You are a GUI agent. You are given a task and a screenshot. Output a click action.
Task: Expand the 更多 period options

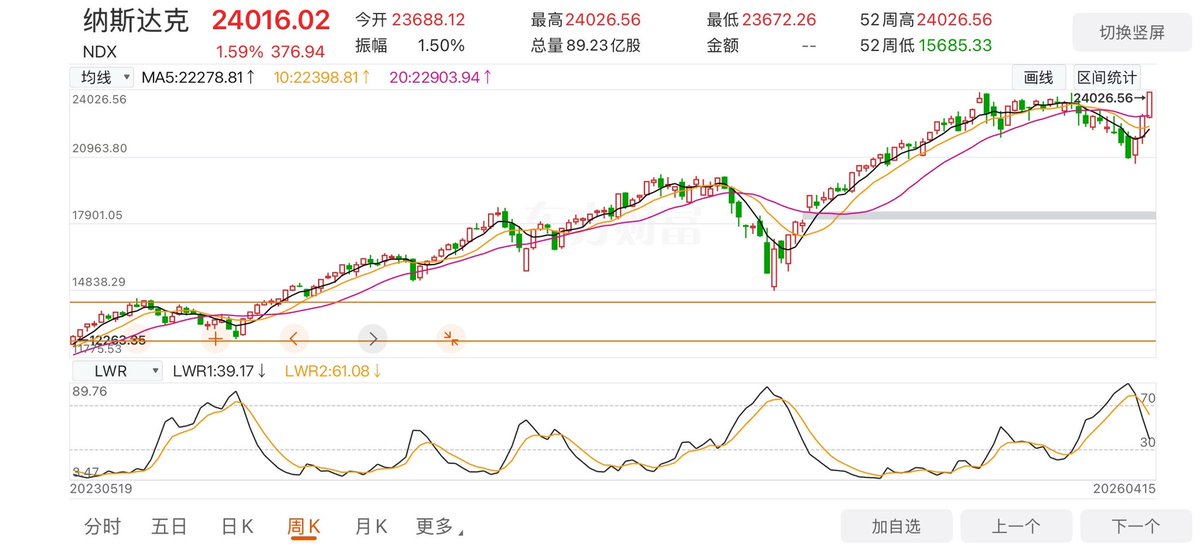pos(440,526)
